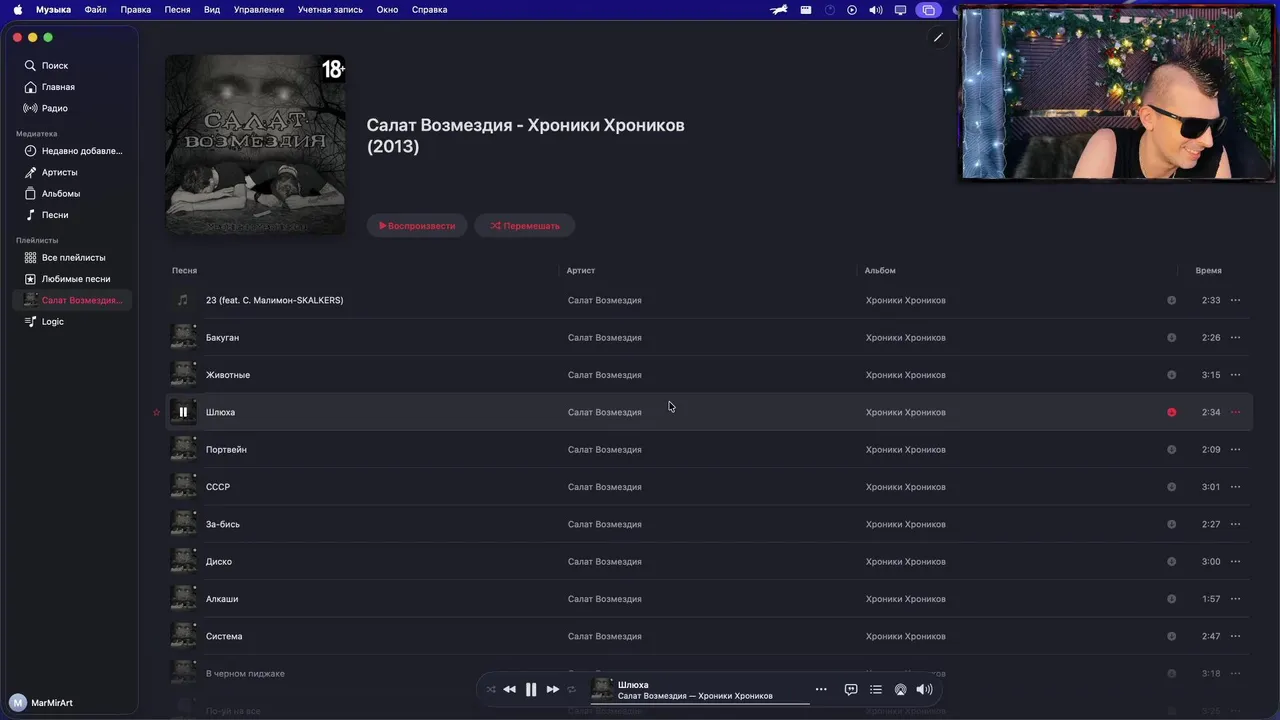Click the pencil edit icon
1280x720 pixels.
tap(938, 37)
